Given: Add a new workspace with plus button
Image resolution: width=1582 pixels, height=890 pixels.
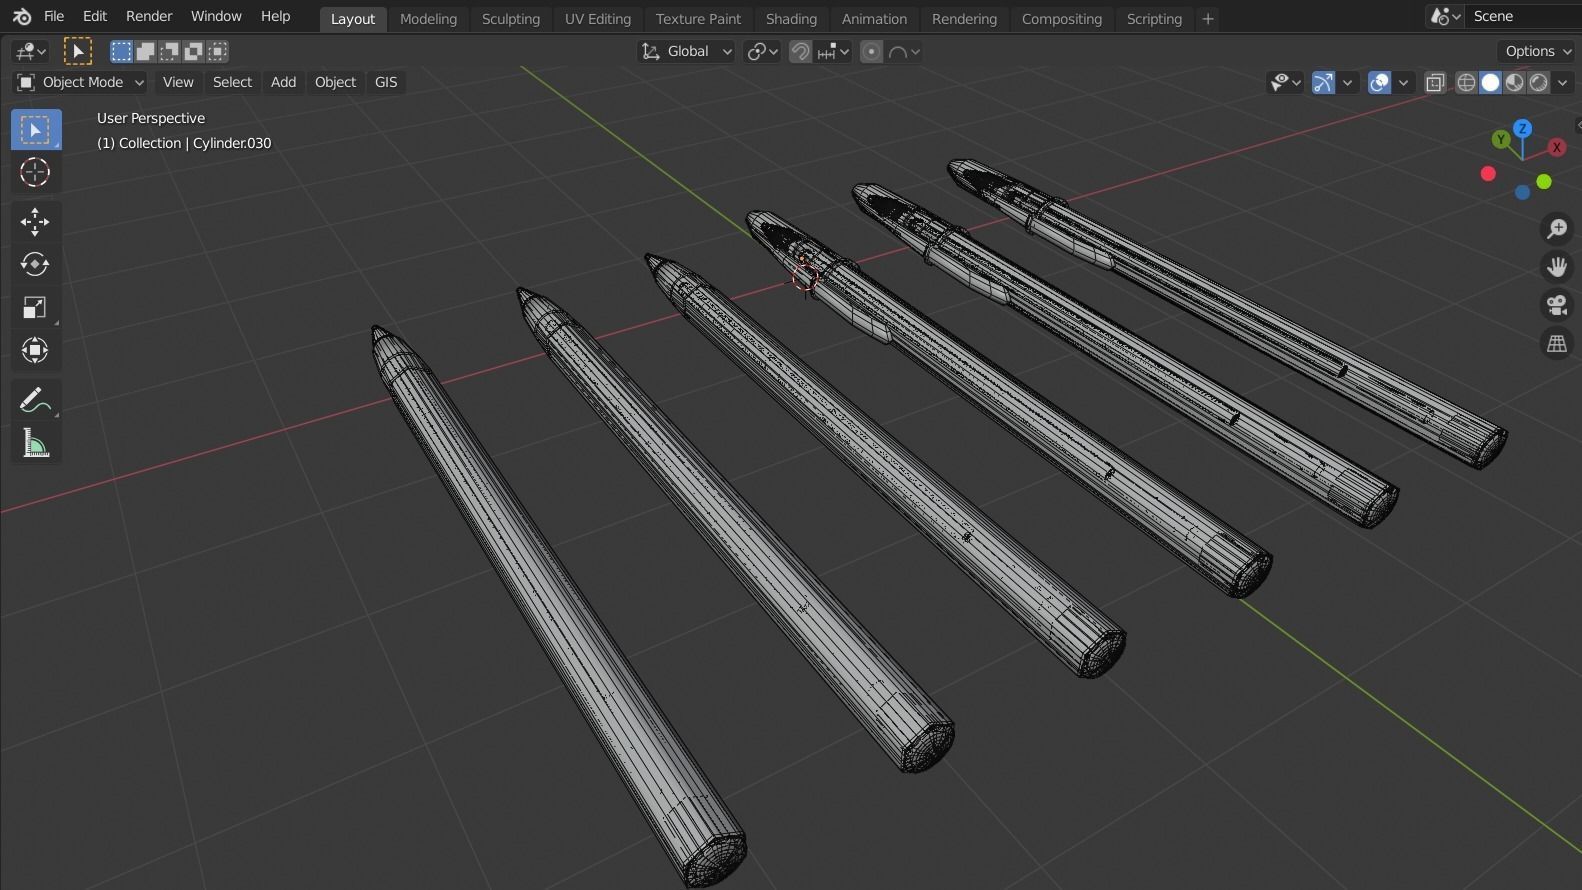Looking at the screenshot, I should coord(1207,18).
